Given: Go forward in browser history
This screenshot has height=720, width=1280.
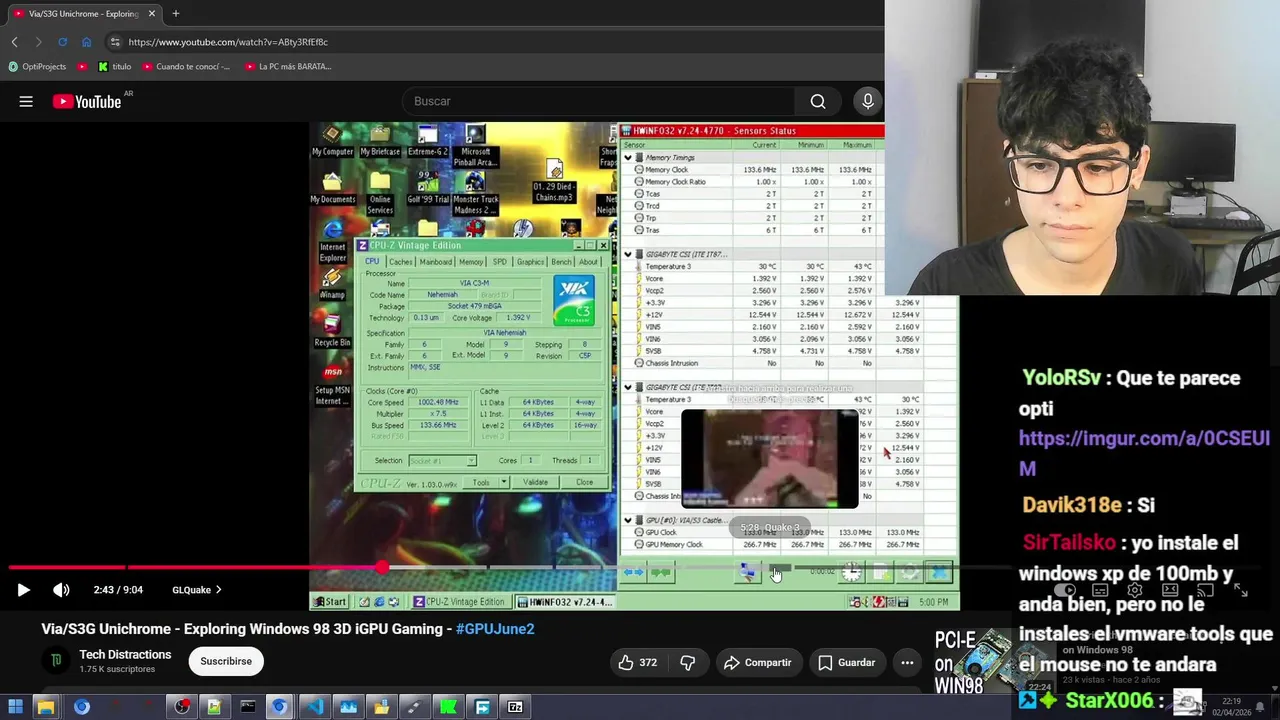Looking at the screenshot, I should [38, 42].
